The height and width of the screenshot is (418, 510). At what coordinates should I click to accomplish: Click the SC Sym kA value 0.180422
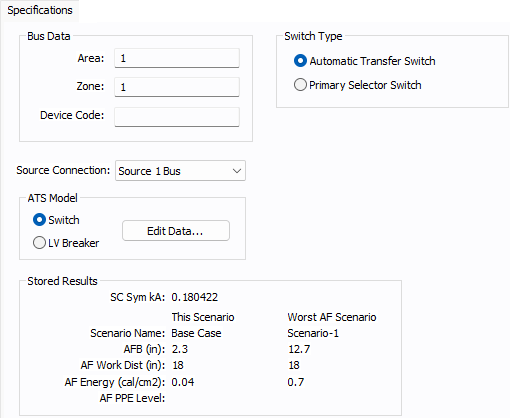(195, 297)
